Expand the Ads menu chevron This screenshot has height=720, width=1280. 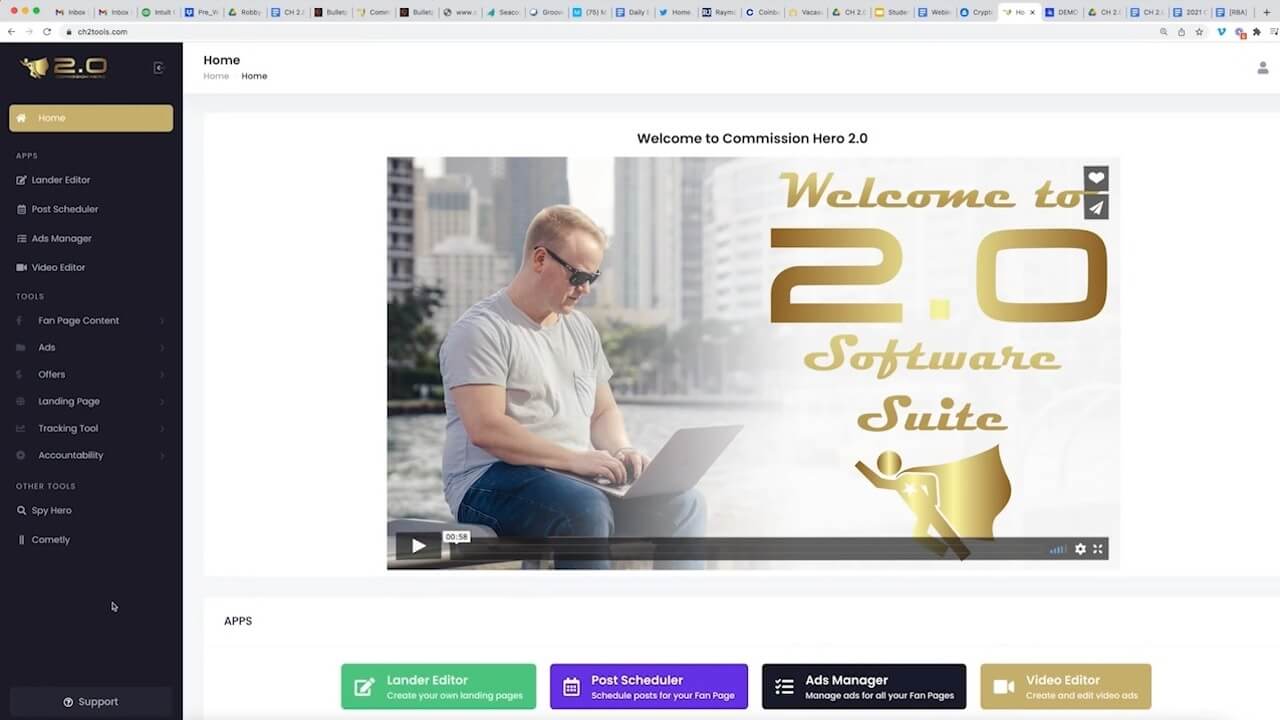click(x=162, y=348)
